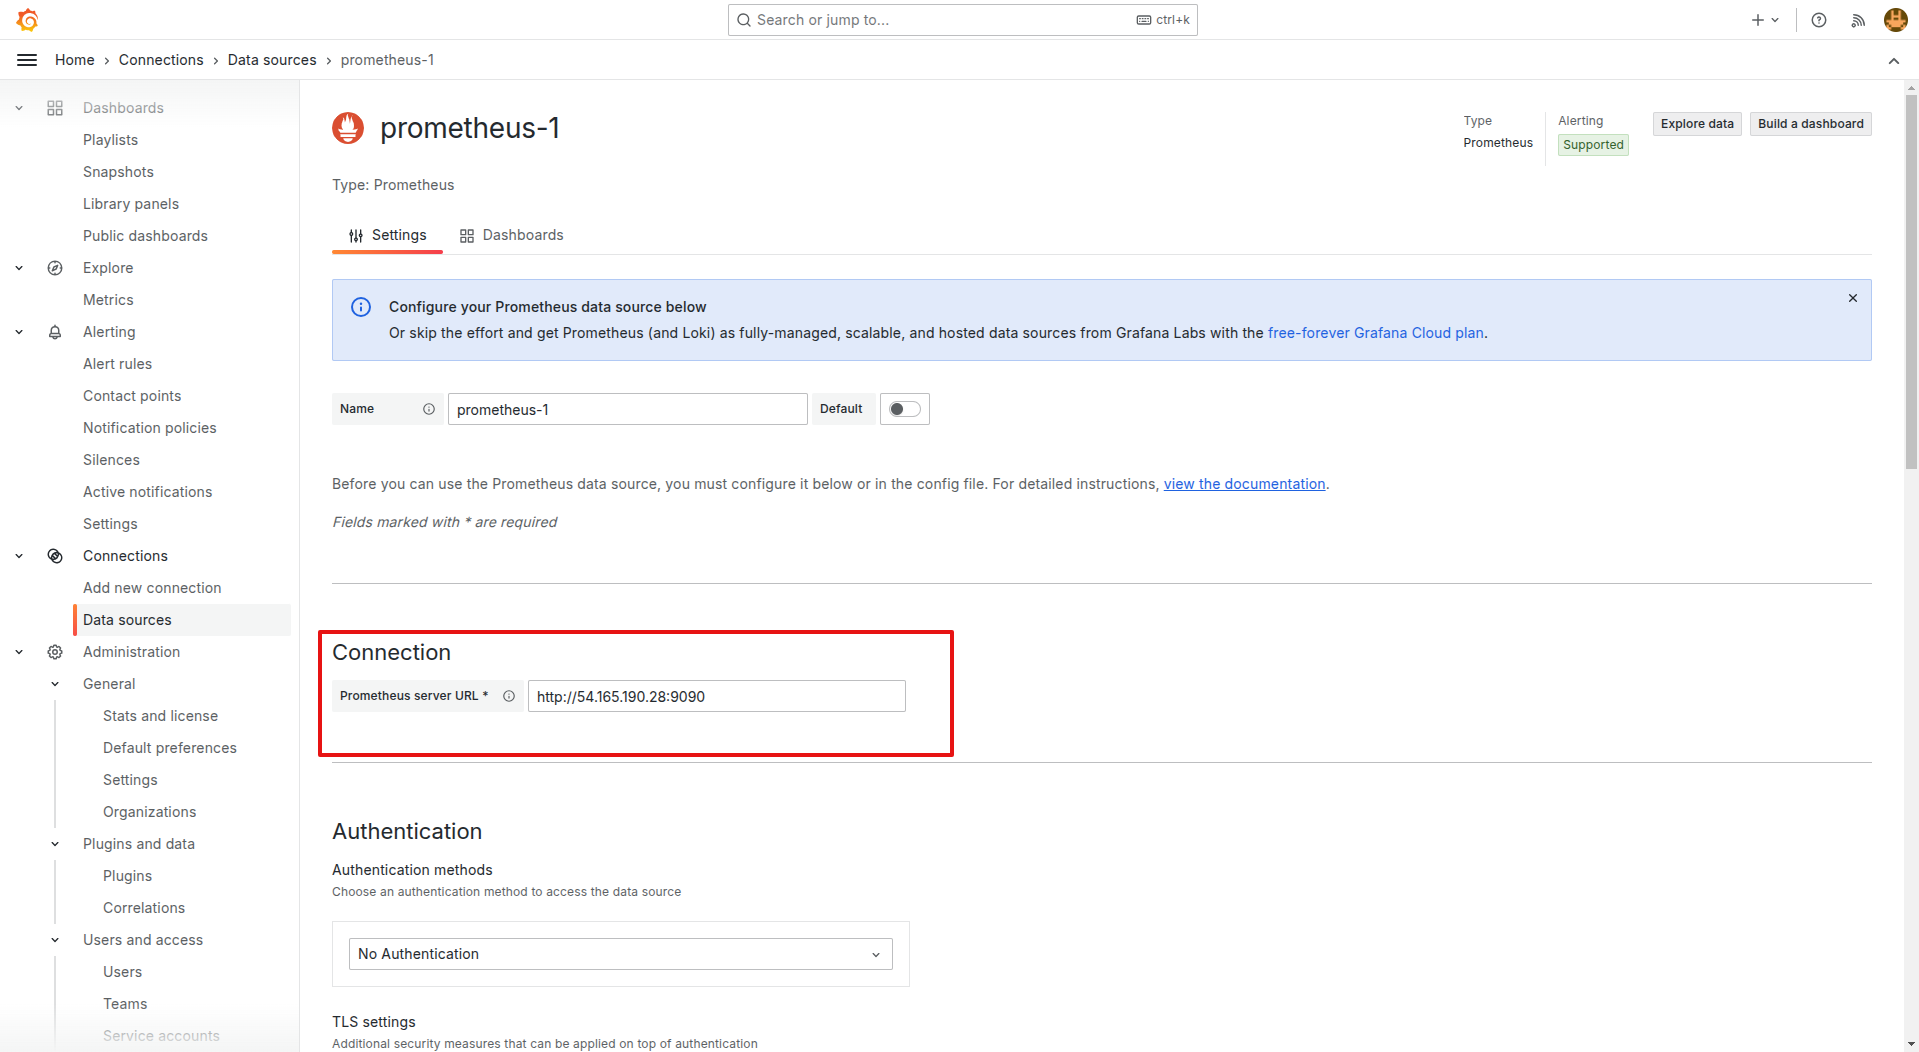The width and height of the screenshot is (1919, 1052).
Task: Open Metrics under Explore in sidebar
Action: pos(108,300)
